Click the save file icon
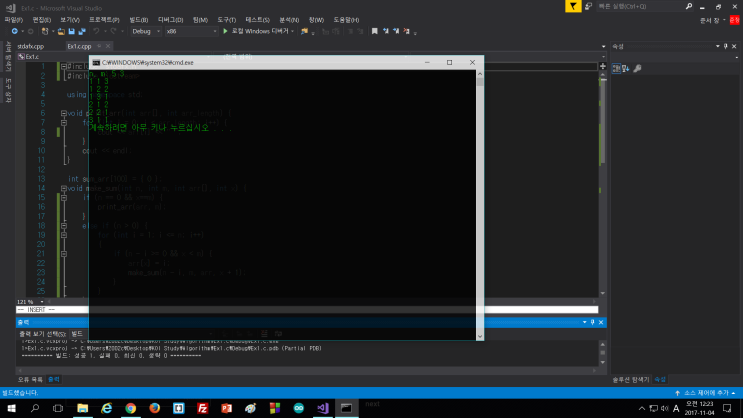The image size is (743, 418). (72, 31)
